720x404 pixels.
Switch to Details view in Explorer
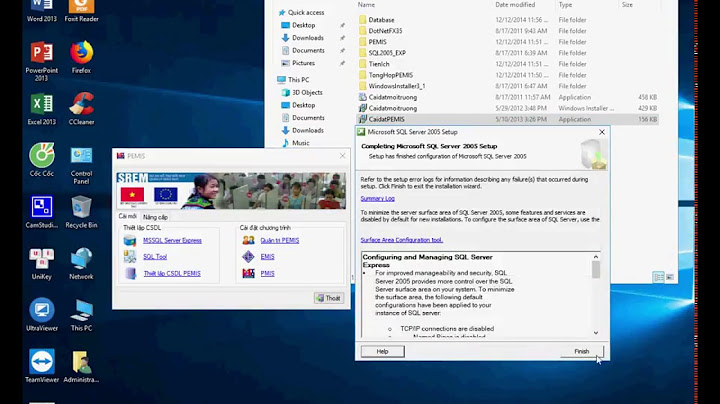point(658,277)
